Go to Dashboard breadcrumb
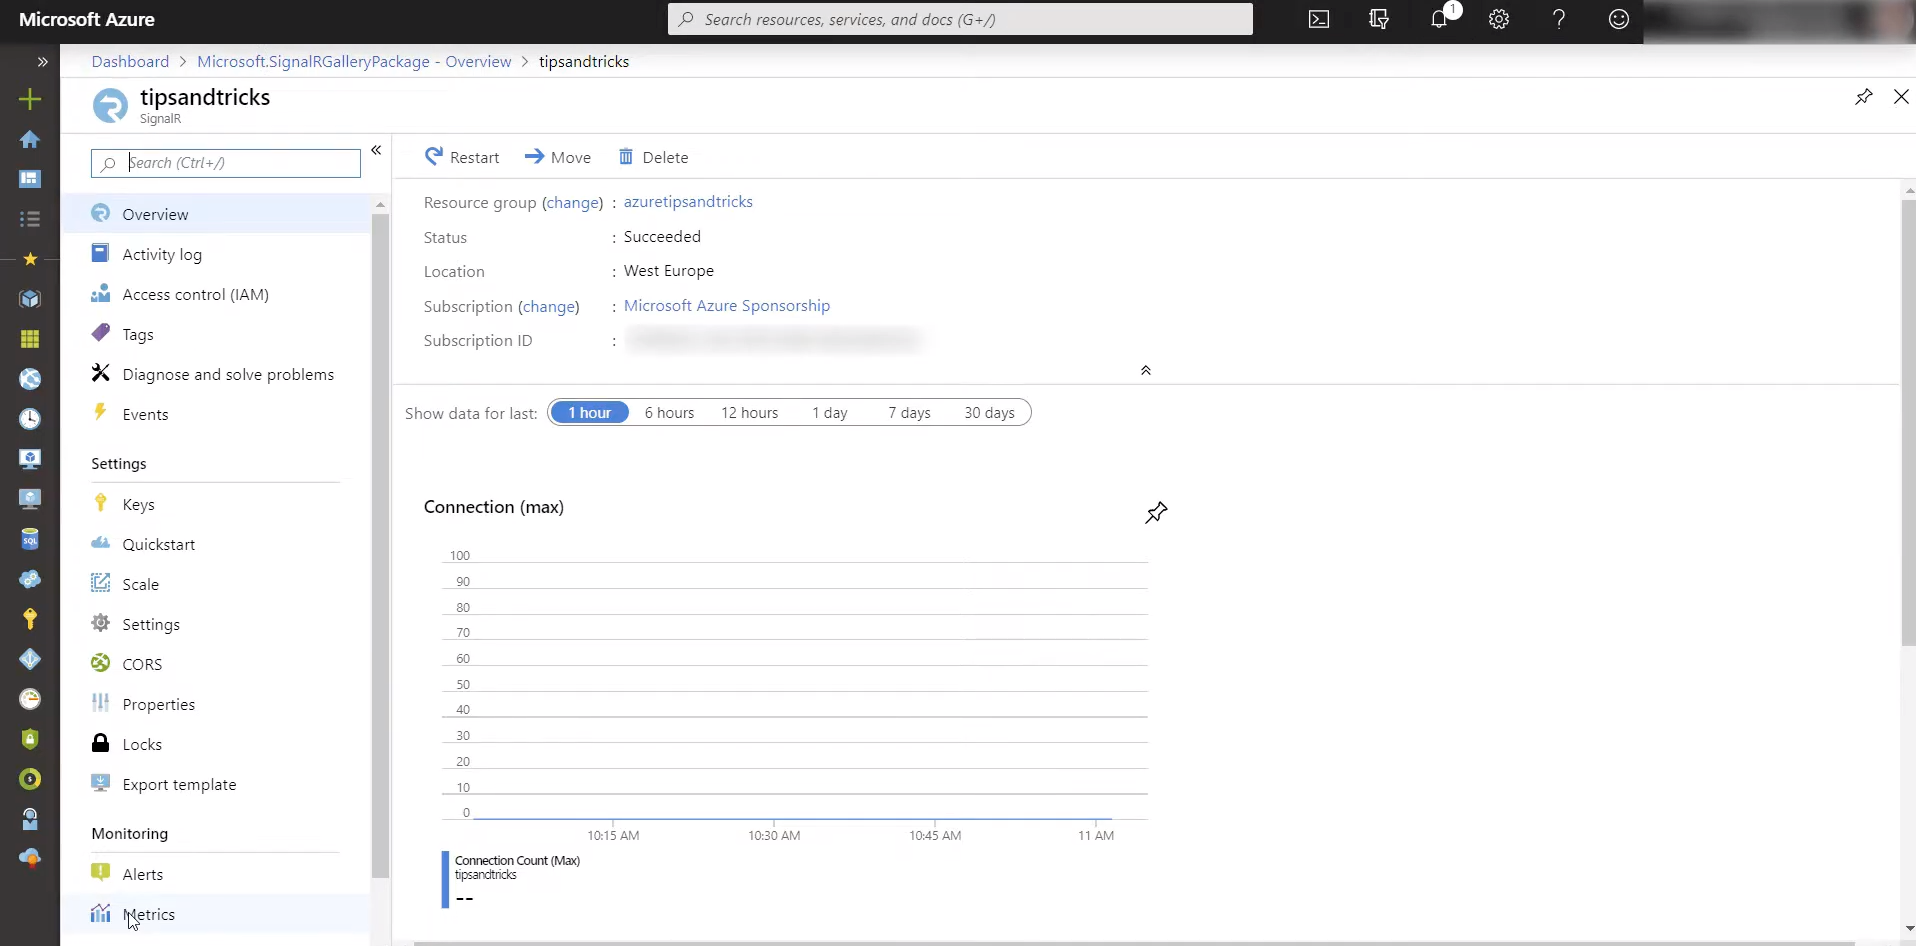Screen dimensions: 1916x946 click(130, 62)
